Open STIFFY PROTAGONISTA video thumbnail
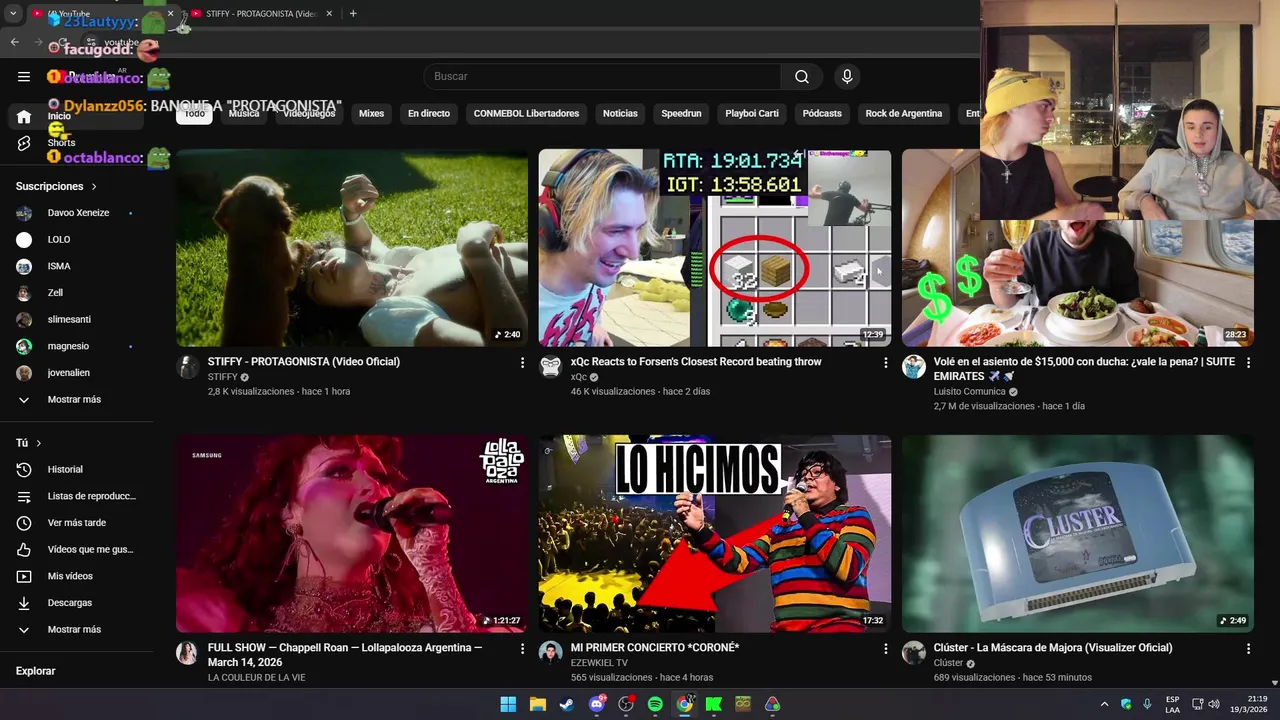 coord(352,248)
